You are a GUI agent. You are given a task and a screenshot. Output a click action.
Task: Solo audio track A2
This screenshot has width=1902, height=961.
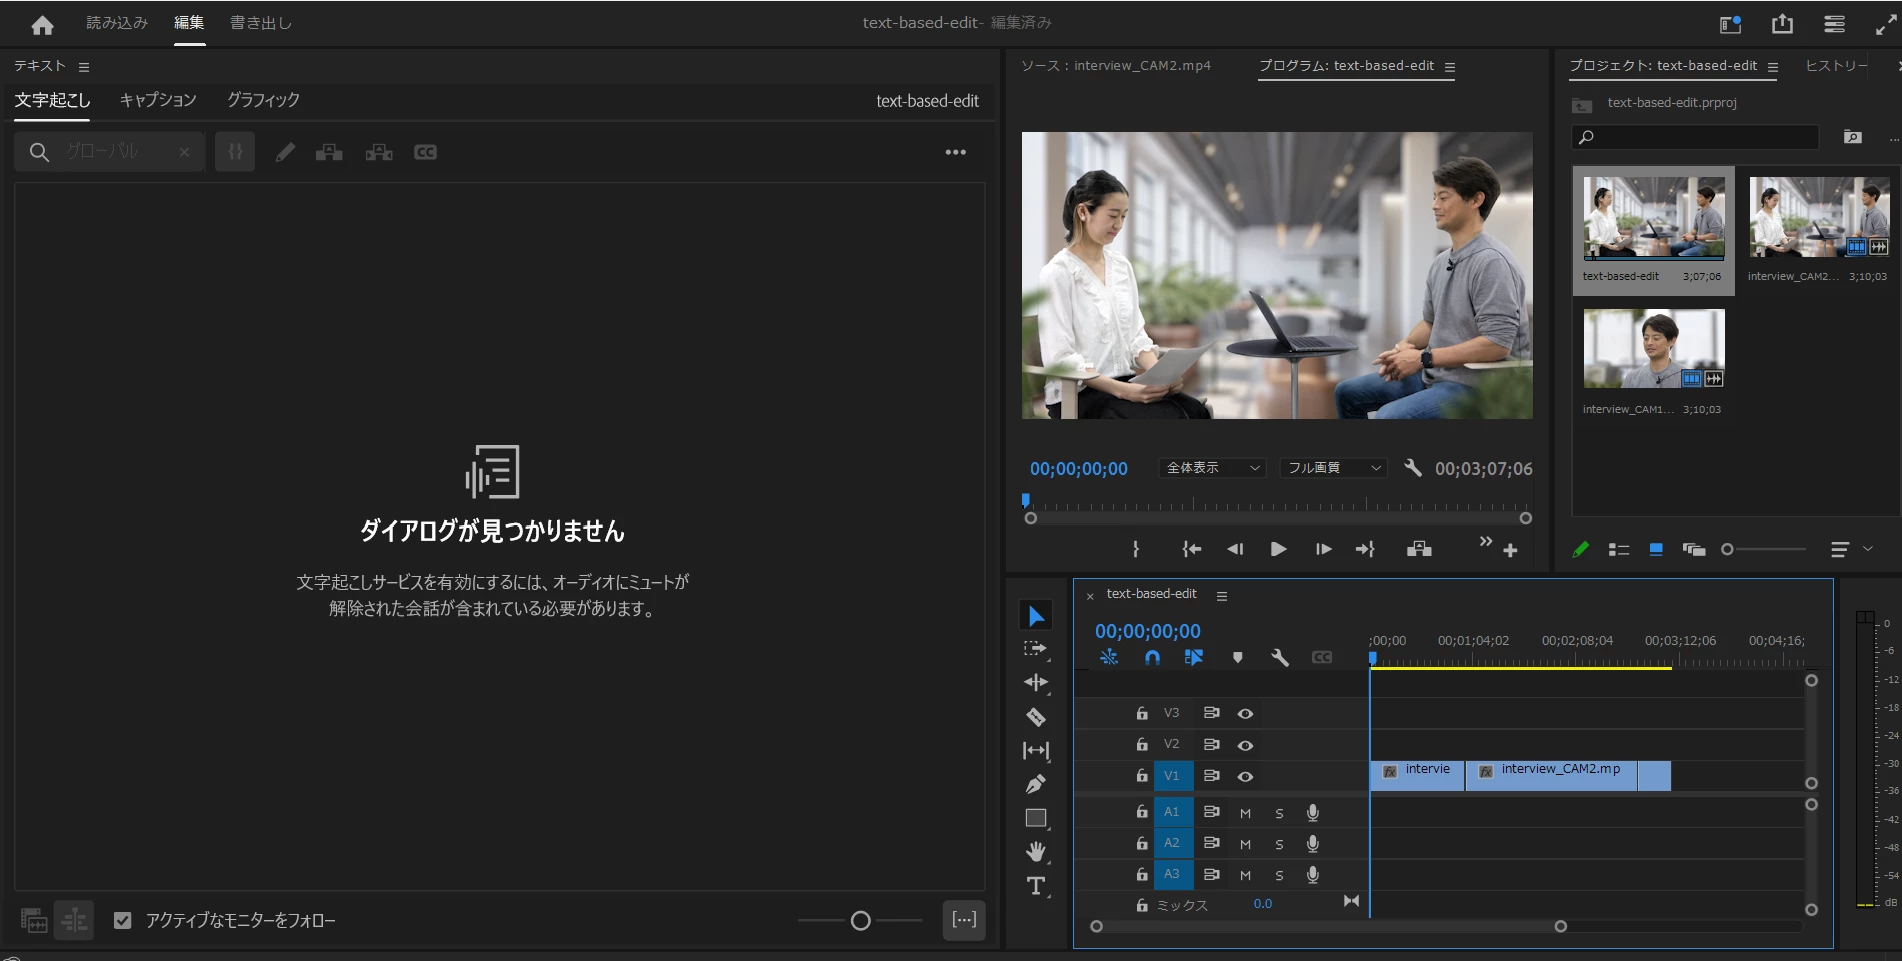[x=1279, y=844]
